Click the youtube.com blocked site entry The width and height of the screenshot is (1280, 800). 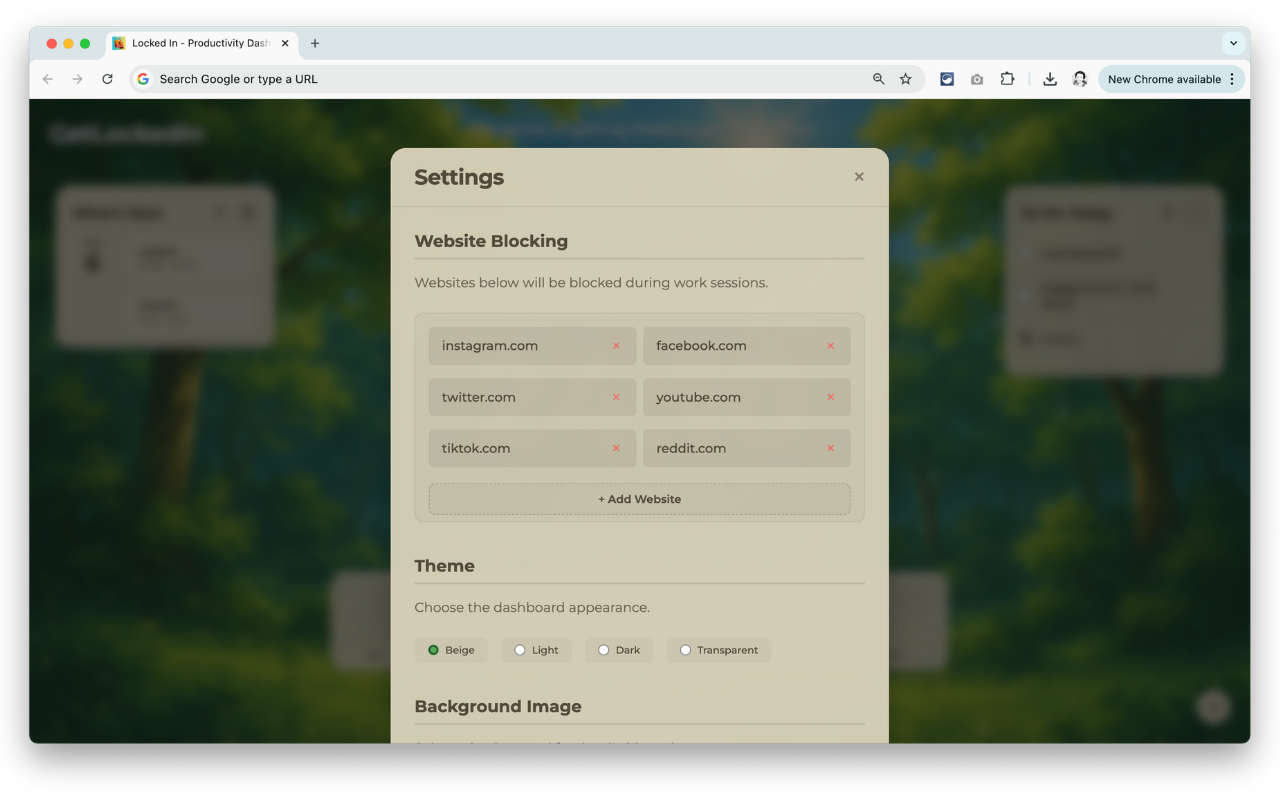[747, 397]
